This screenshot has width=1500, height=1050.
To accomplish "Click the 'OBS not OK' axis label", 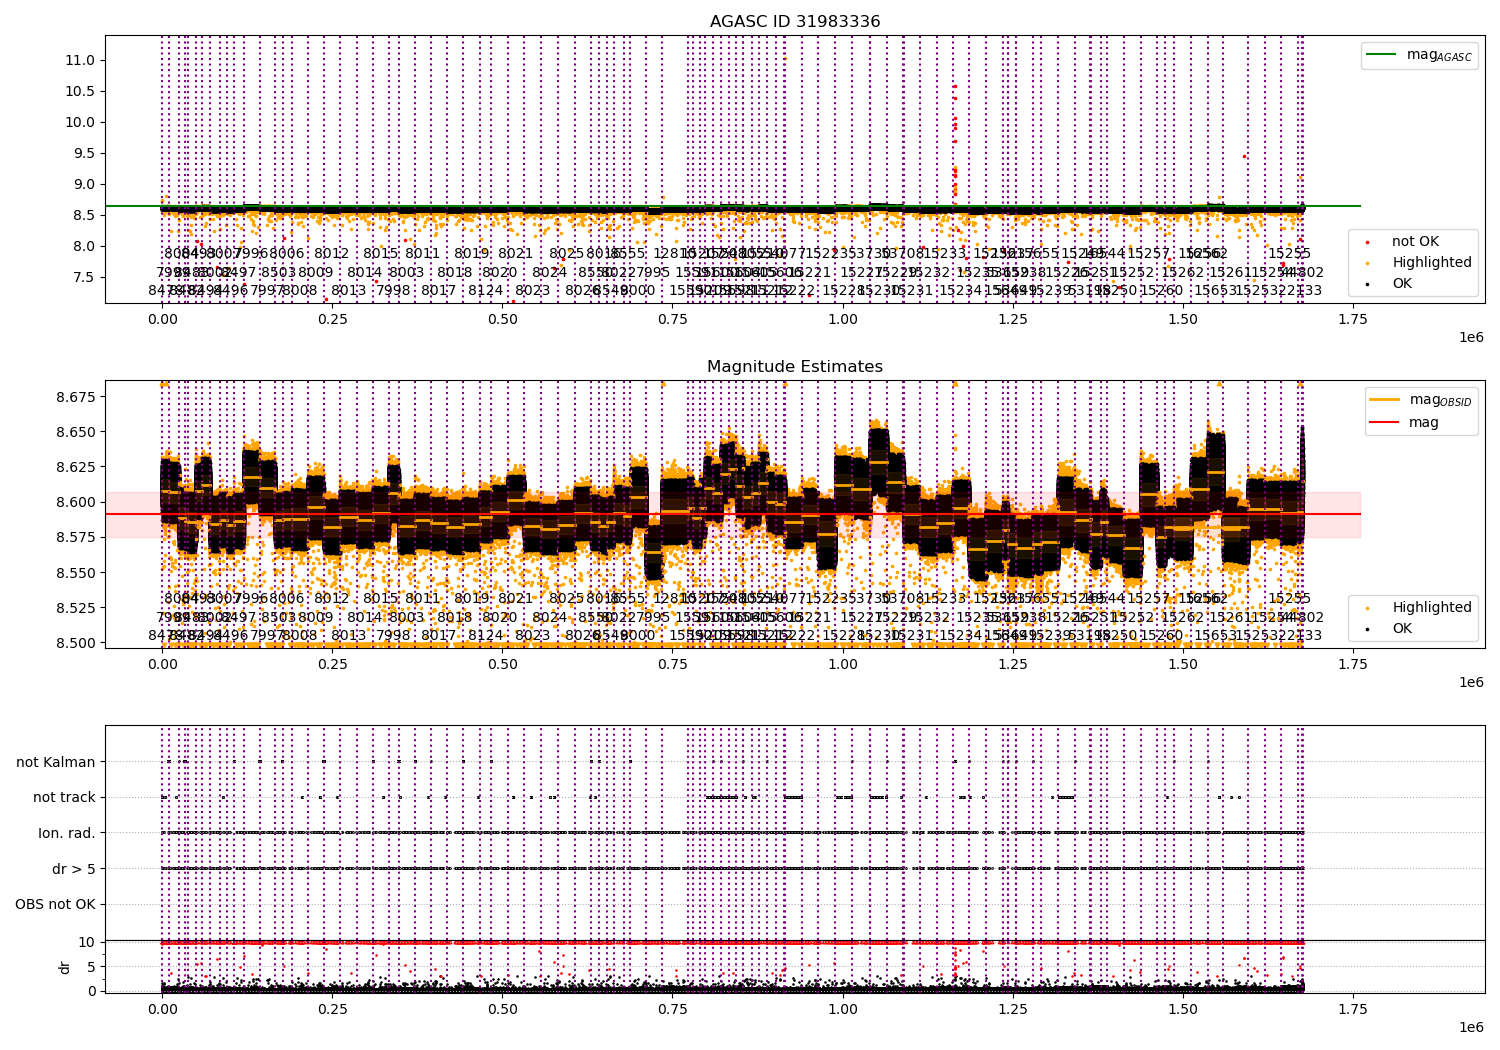I will [55, 904].
